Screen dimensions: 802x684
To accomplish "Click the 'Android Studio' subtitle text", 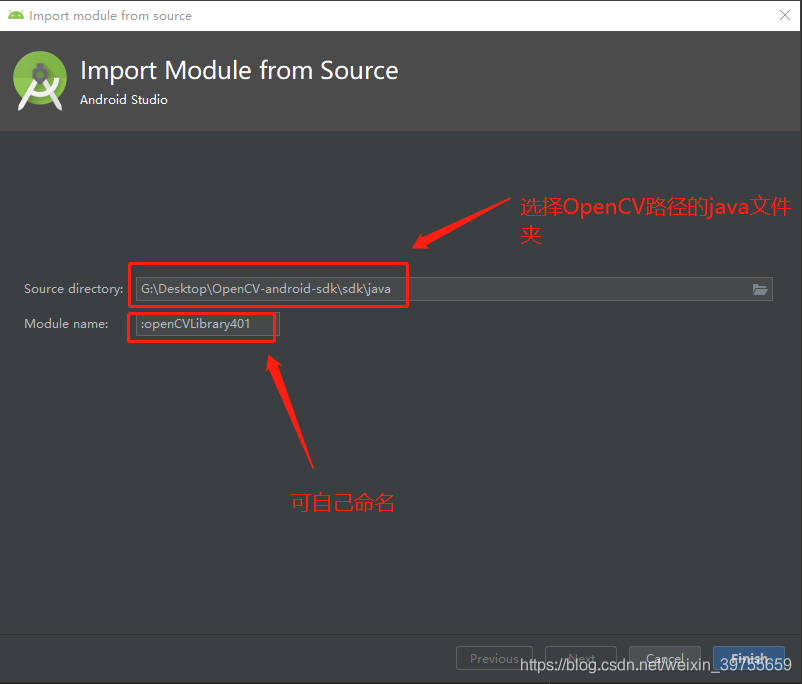I will click(124, 100).
